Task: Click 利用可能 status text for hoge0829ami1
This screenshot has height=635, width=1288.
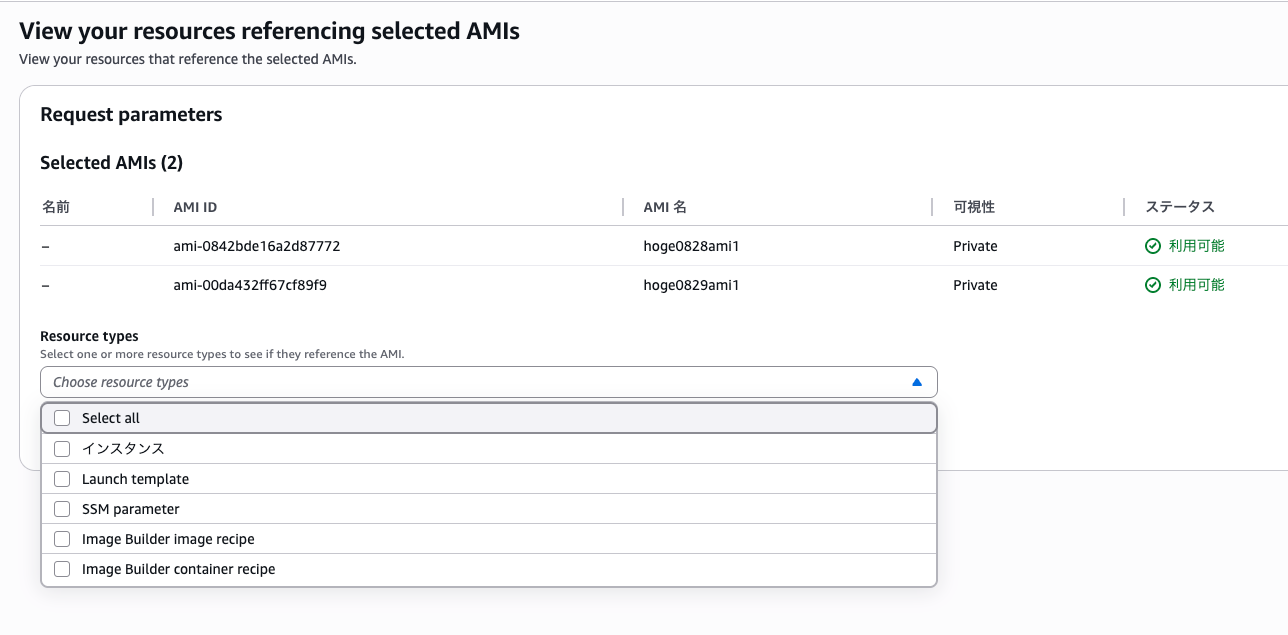Action: pyautogui.click(x=1196, y=285)
